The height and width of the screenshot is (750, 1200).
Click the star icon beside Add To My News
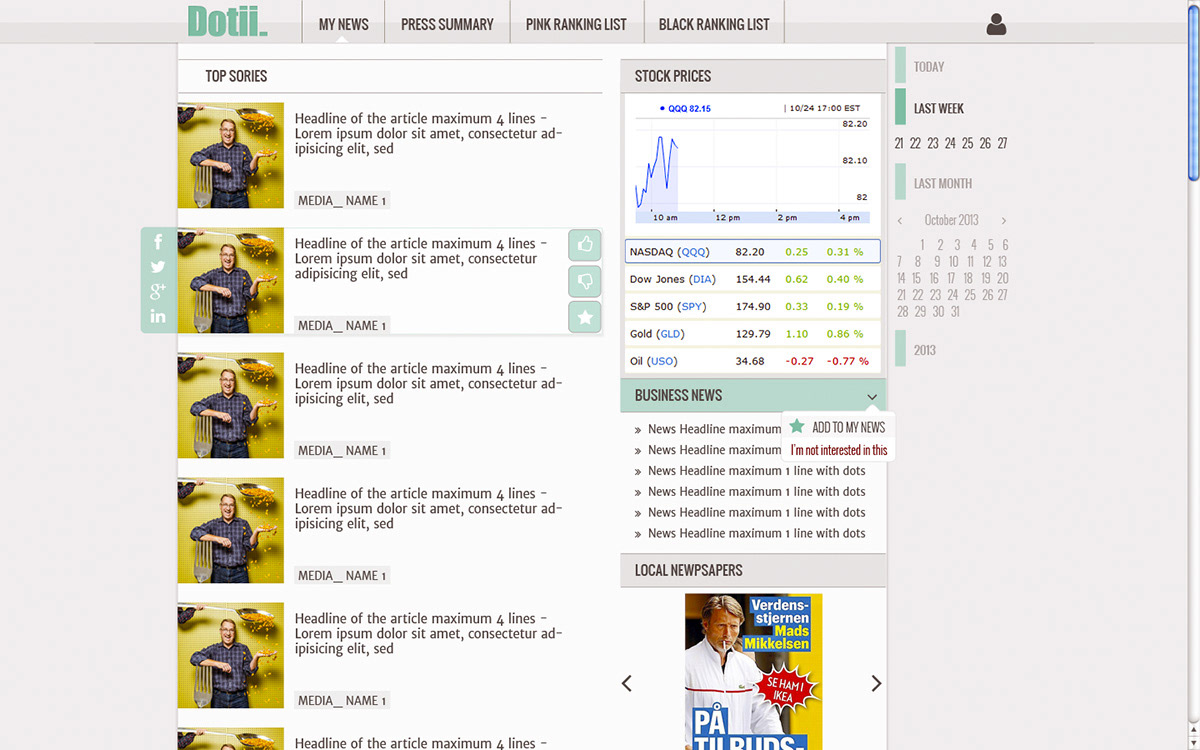[797, 427]
